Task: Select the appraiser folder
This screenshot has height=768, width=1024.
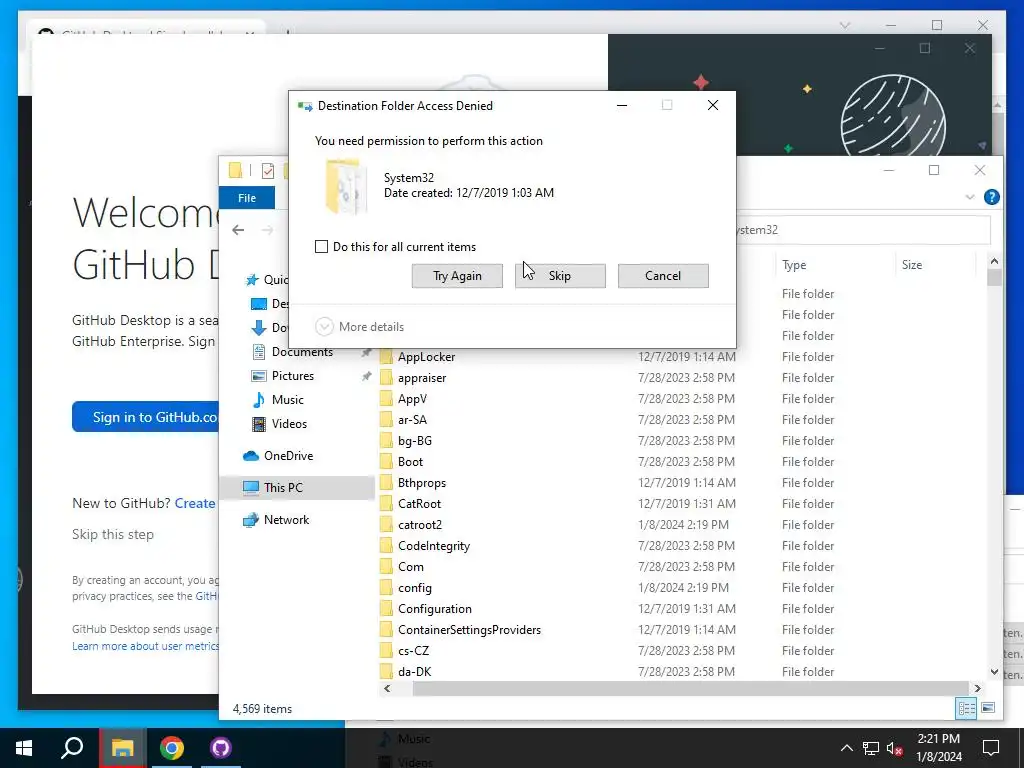Action: (422, 378)
